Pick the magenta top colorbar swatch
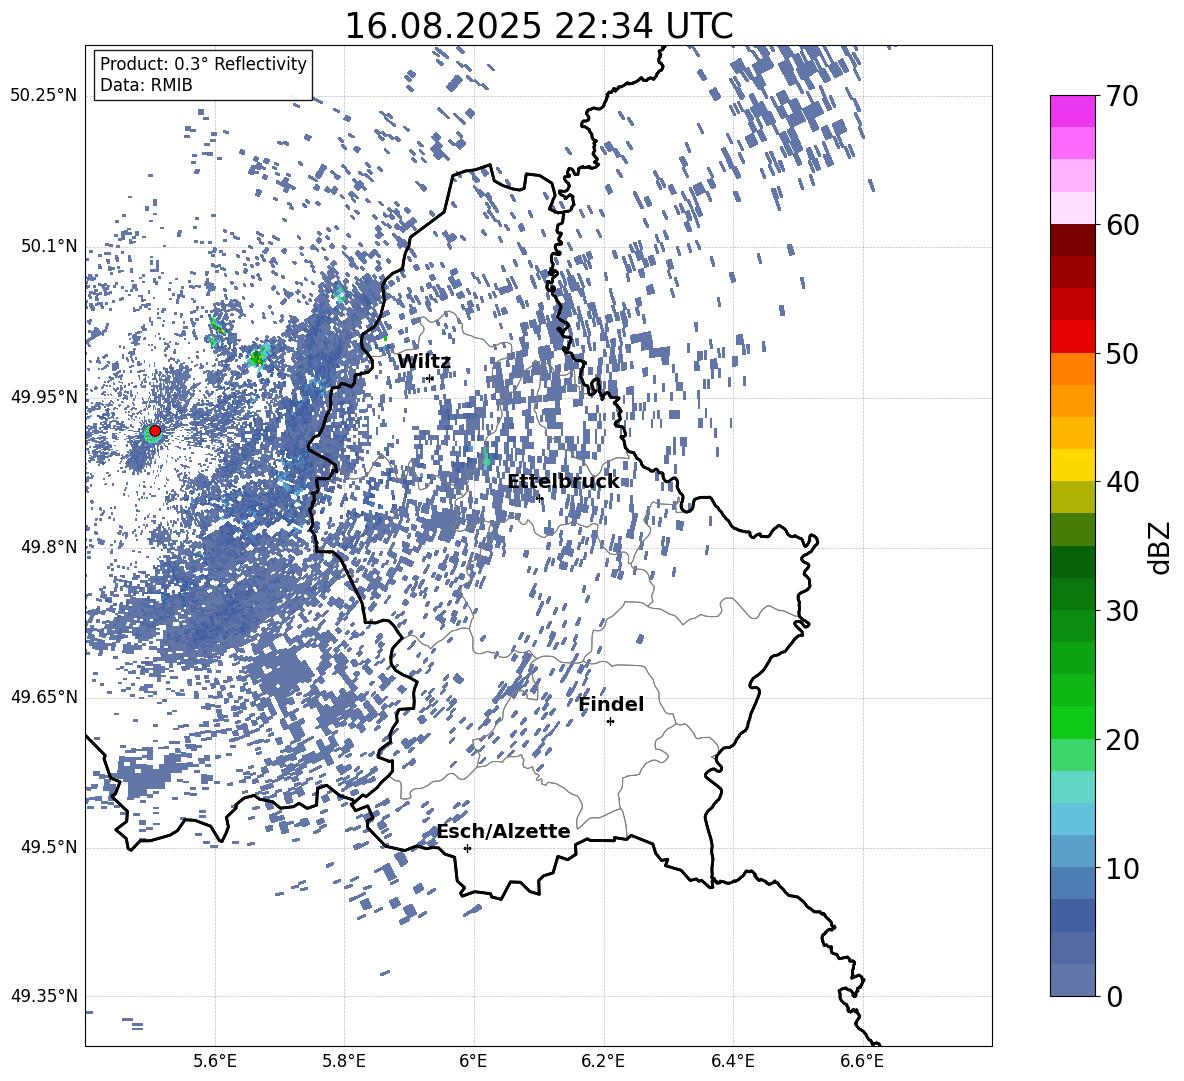1184x1081 pixels. [x=1072, y=112]
